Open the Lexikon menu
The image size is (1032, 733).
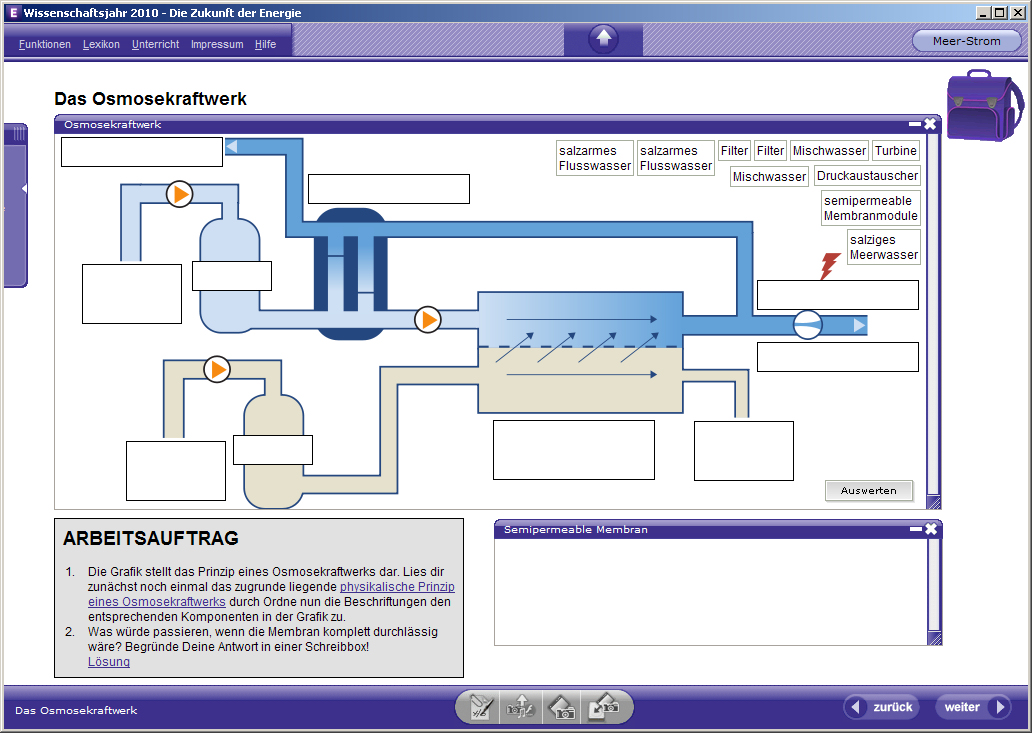pos(101,44)
